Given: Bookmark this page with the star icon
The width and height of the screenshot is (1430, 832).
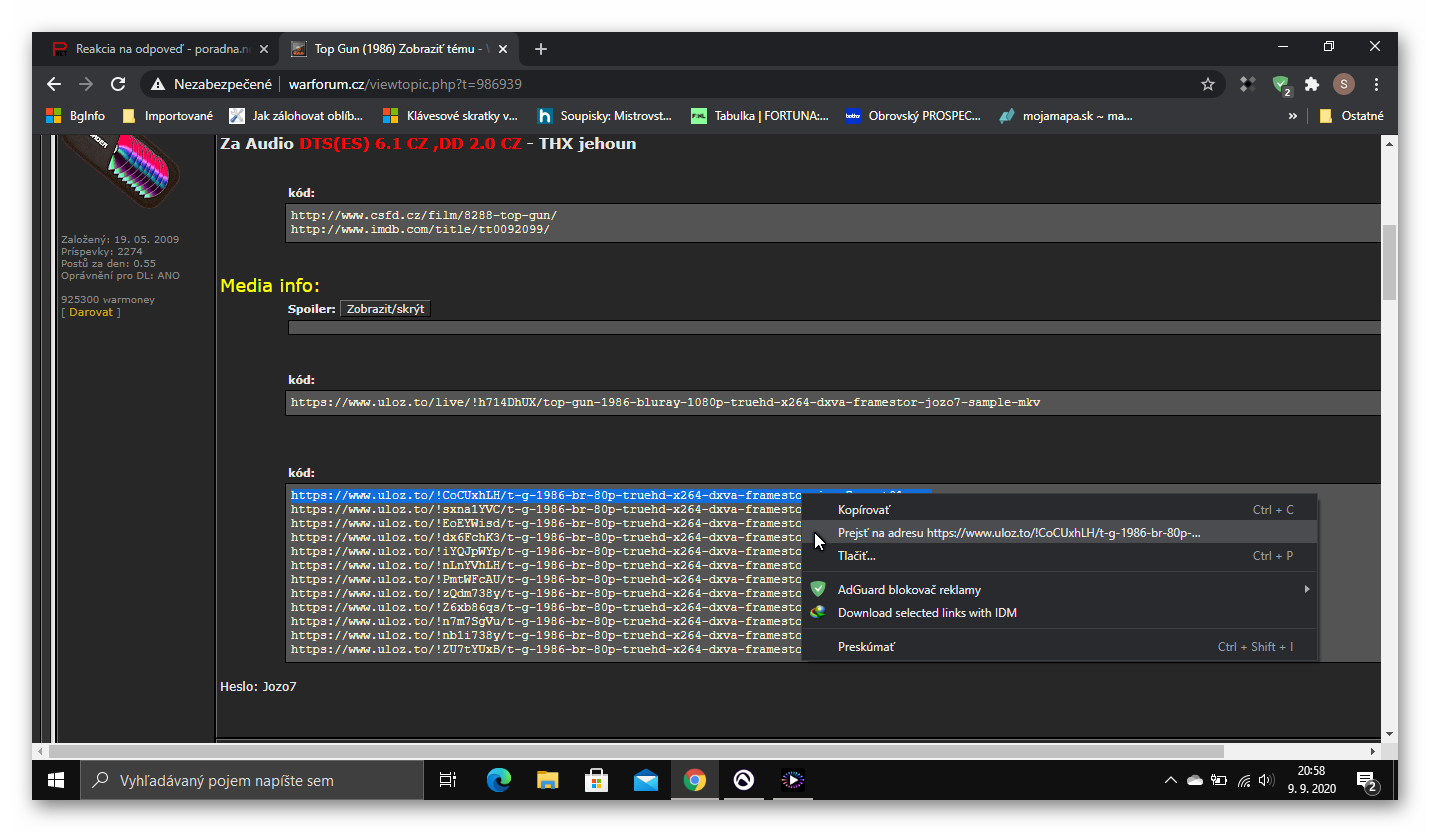Looking at the screenshot, I should (1207, 84).
